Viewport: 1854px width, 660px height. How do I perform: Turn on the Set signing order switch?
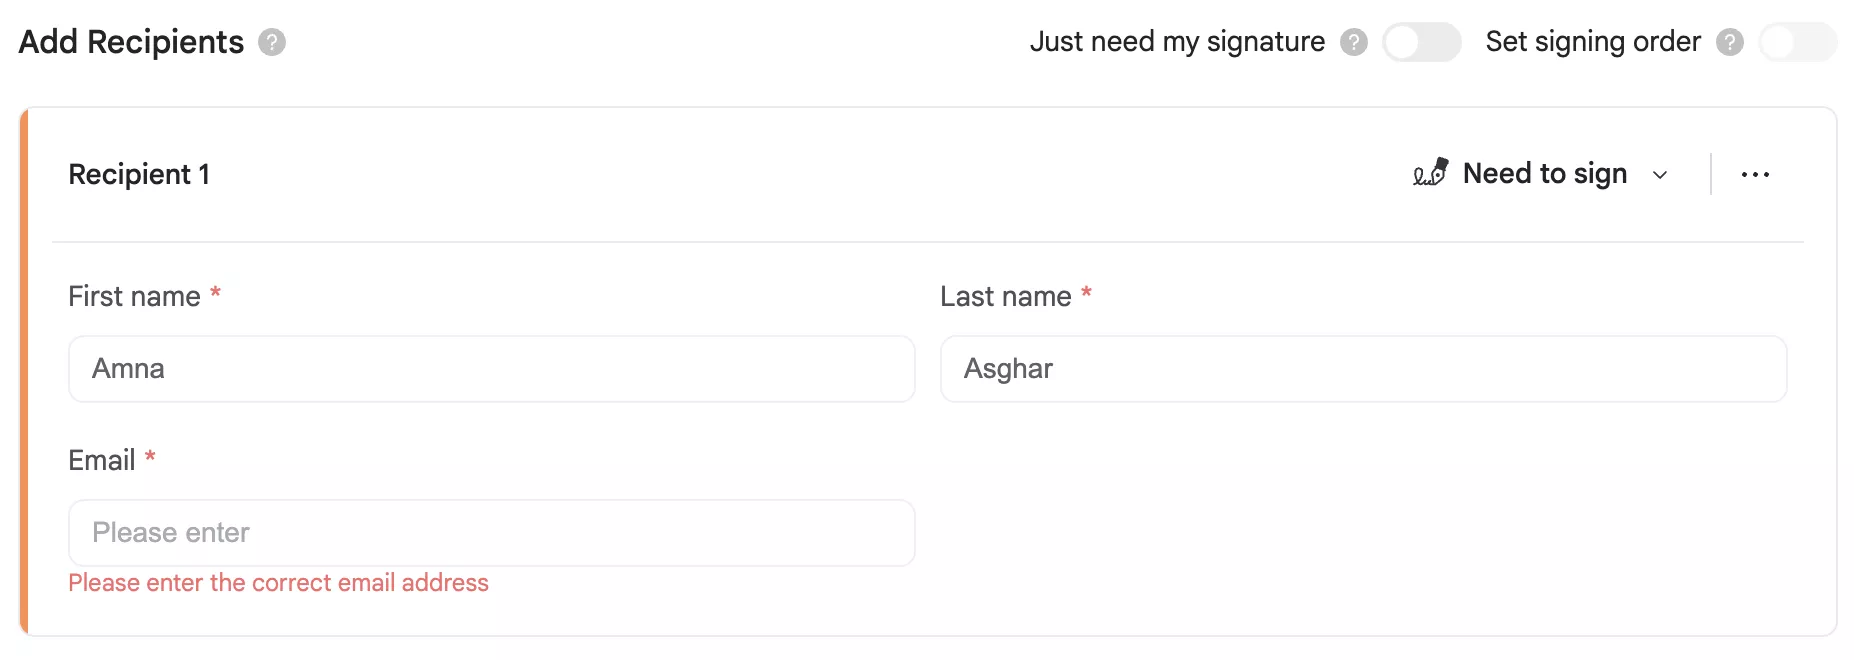pos(1797,42)
